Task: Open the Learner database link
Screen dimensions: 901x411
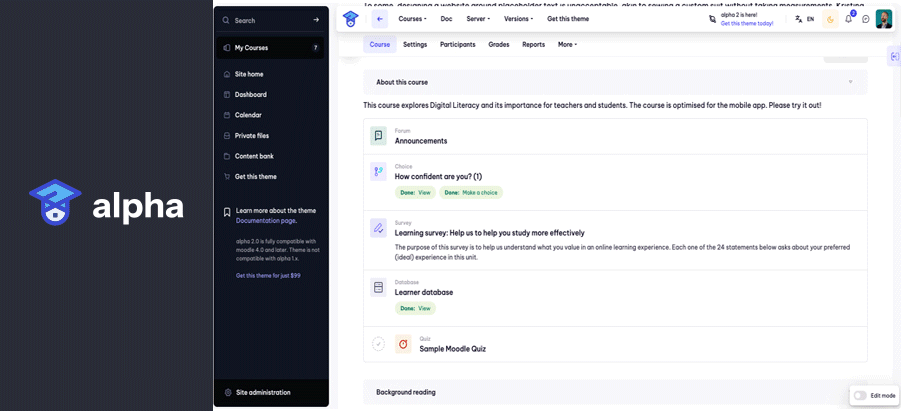Action: (x=423, y=292)
